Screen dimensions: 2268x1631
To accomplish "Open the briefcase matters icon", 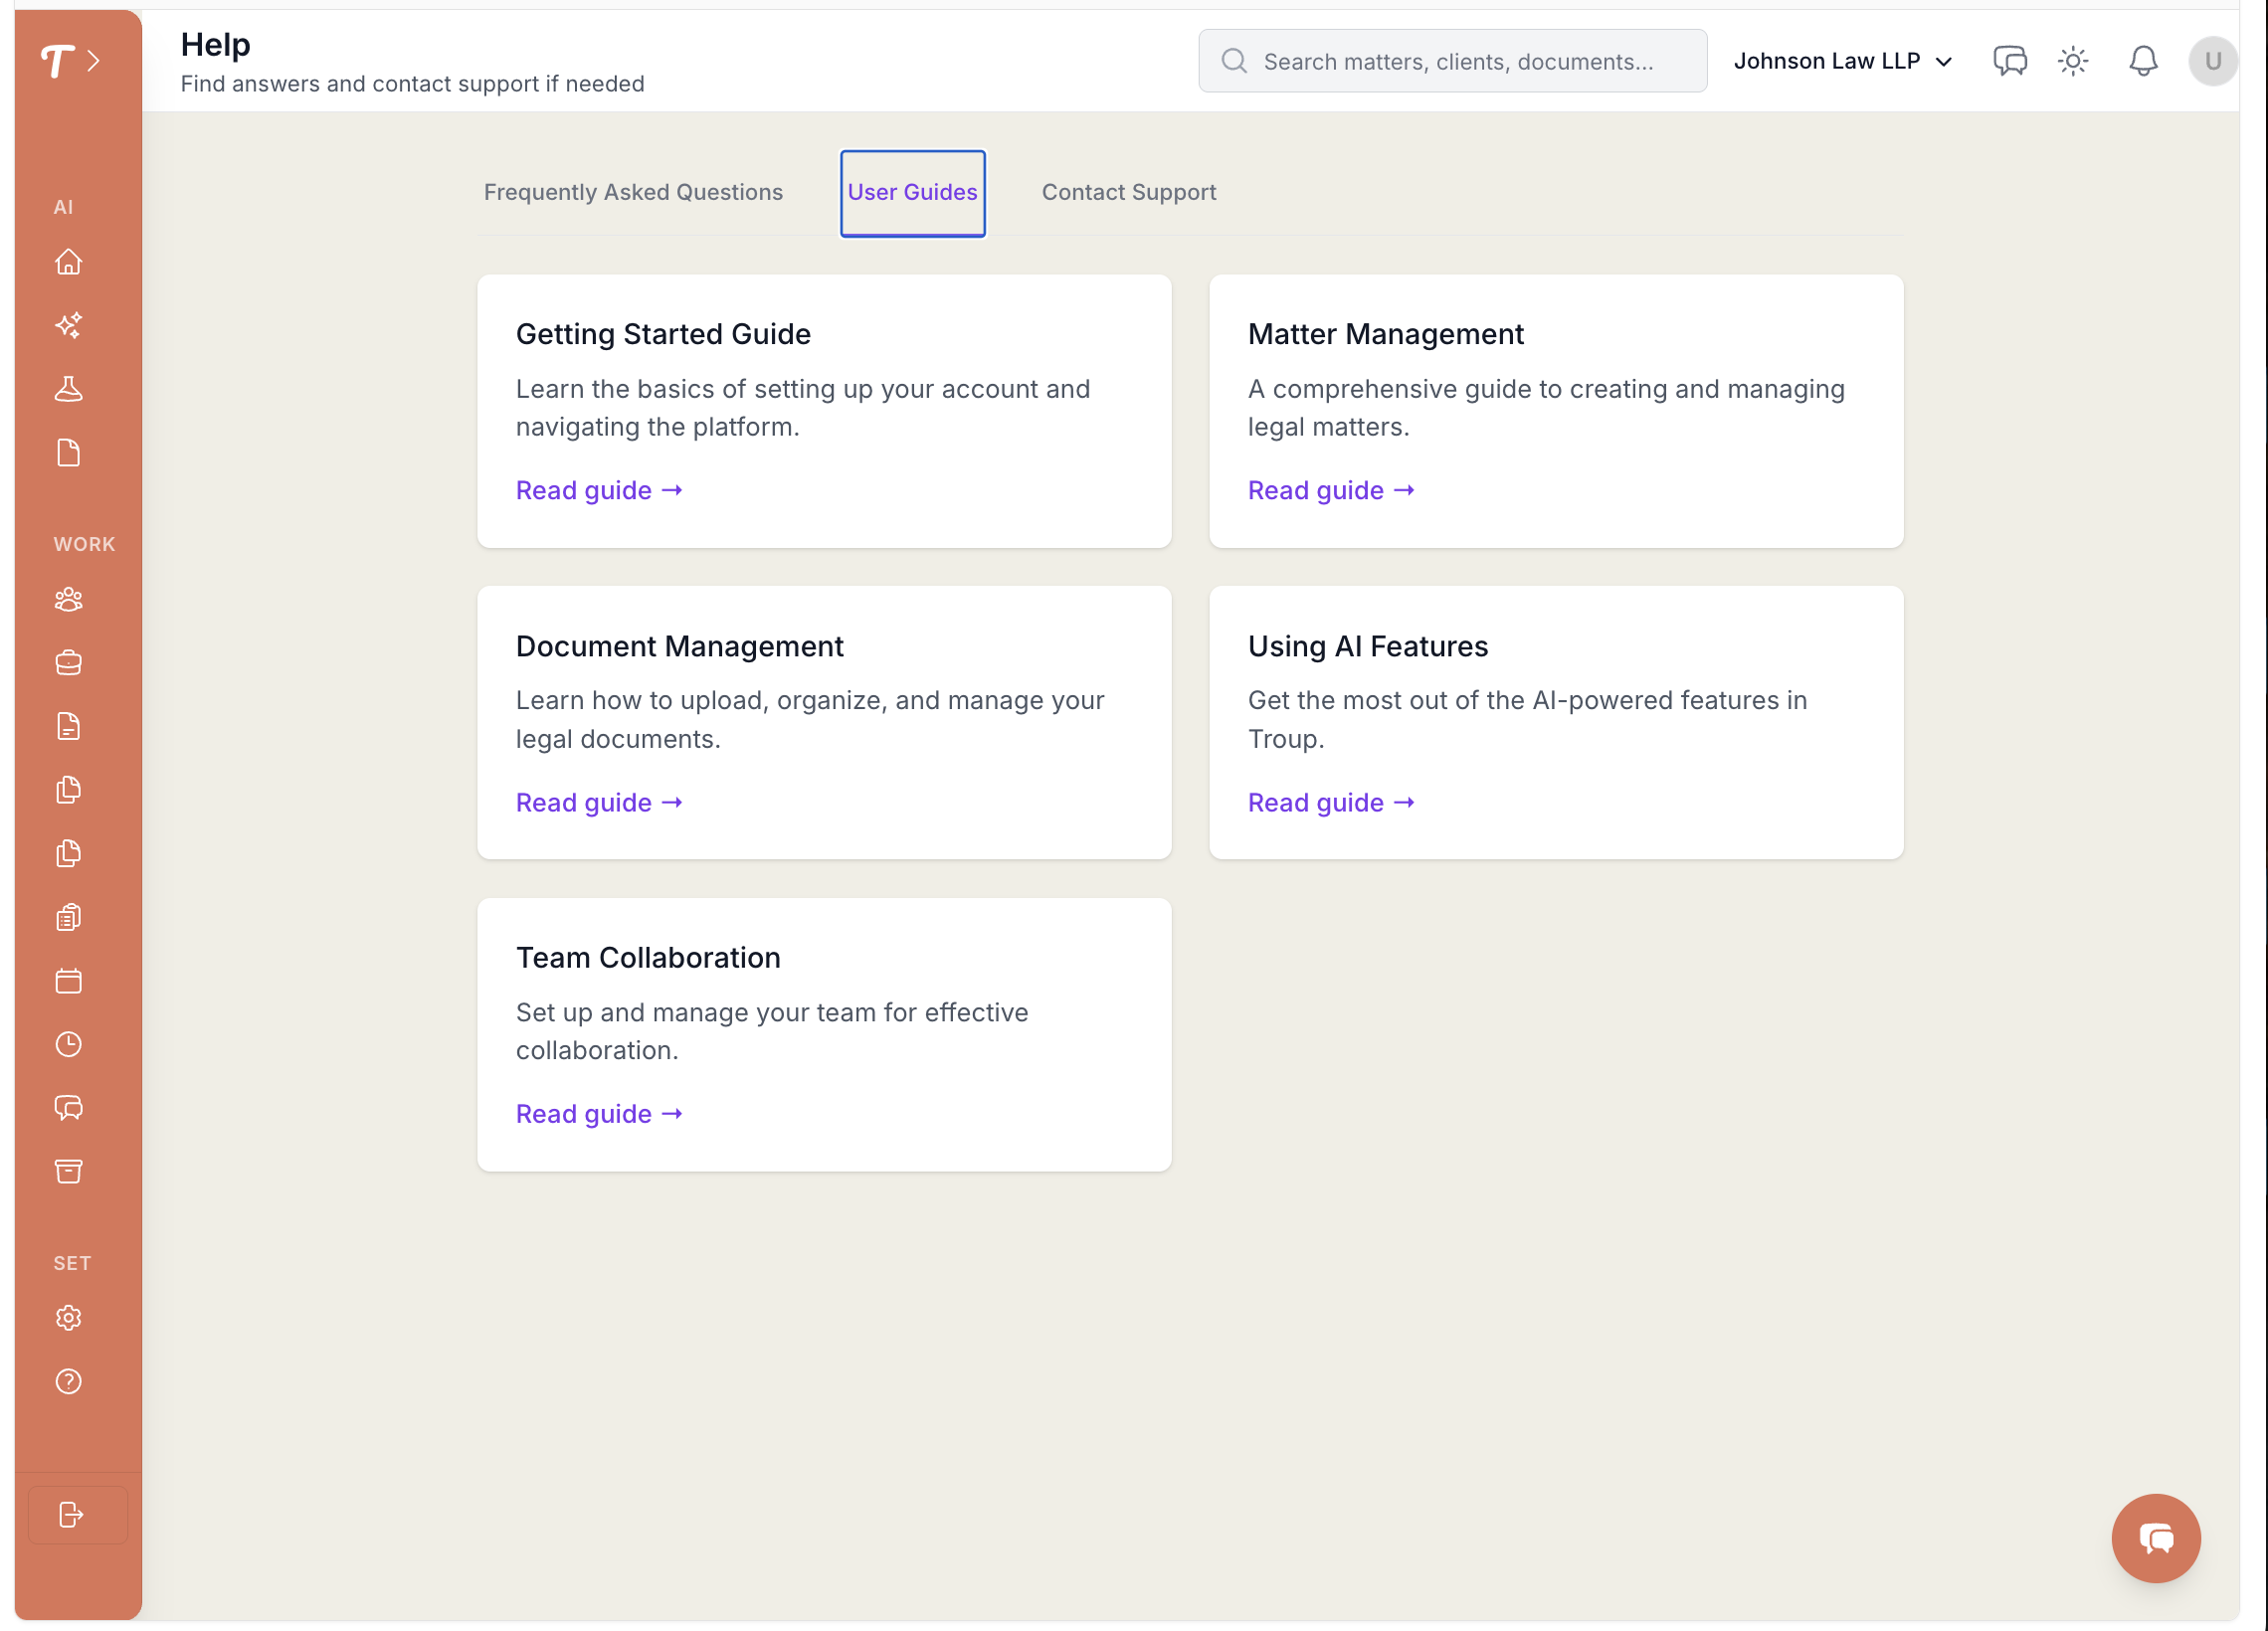I will point(68,663).
